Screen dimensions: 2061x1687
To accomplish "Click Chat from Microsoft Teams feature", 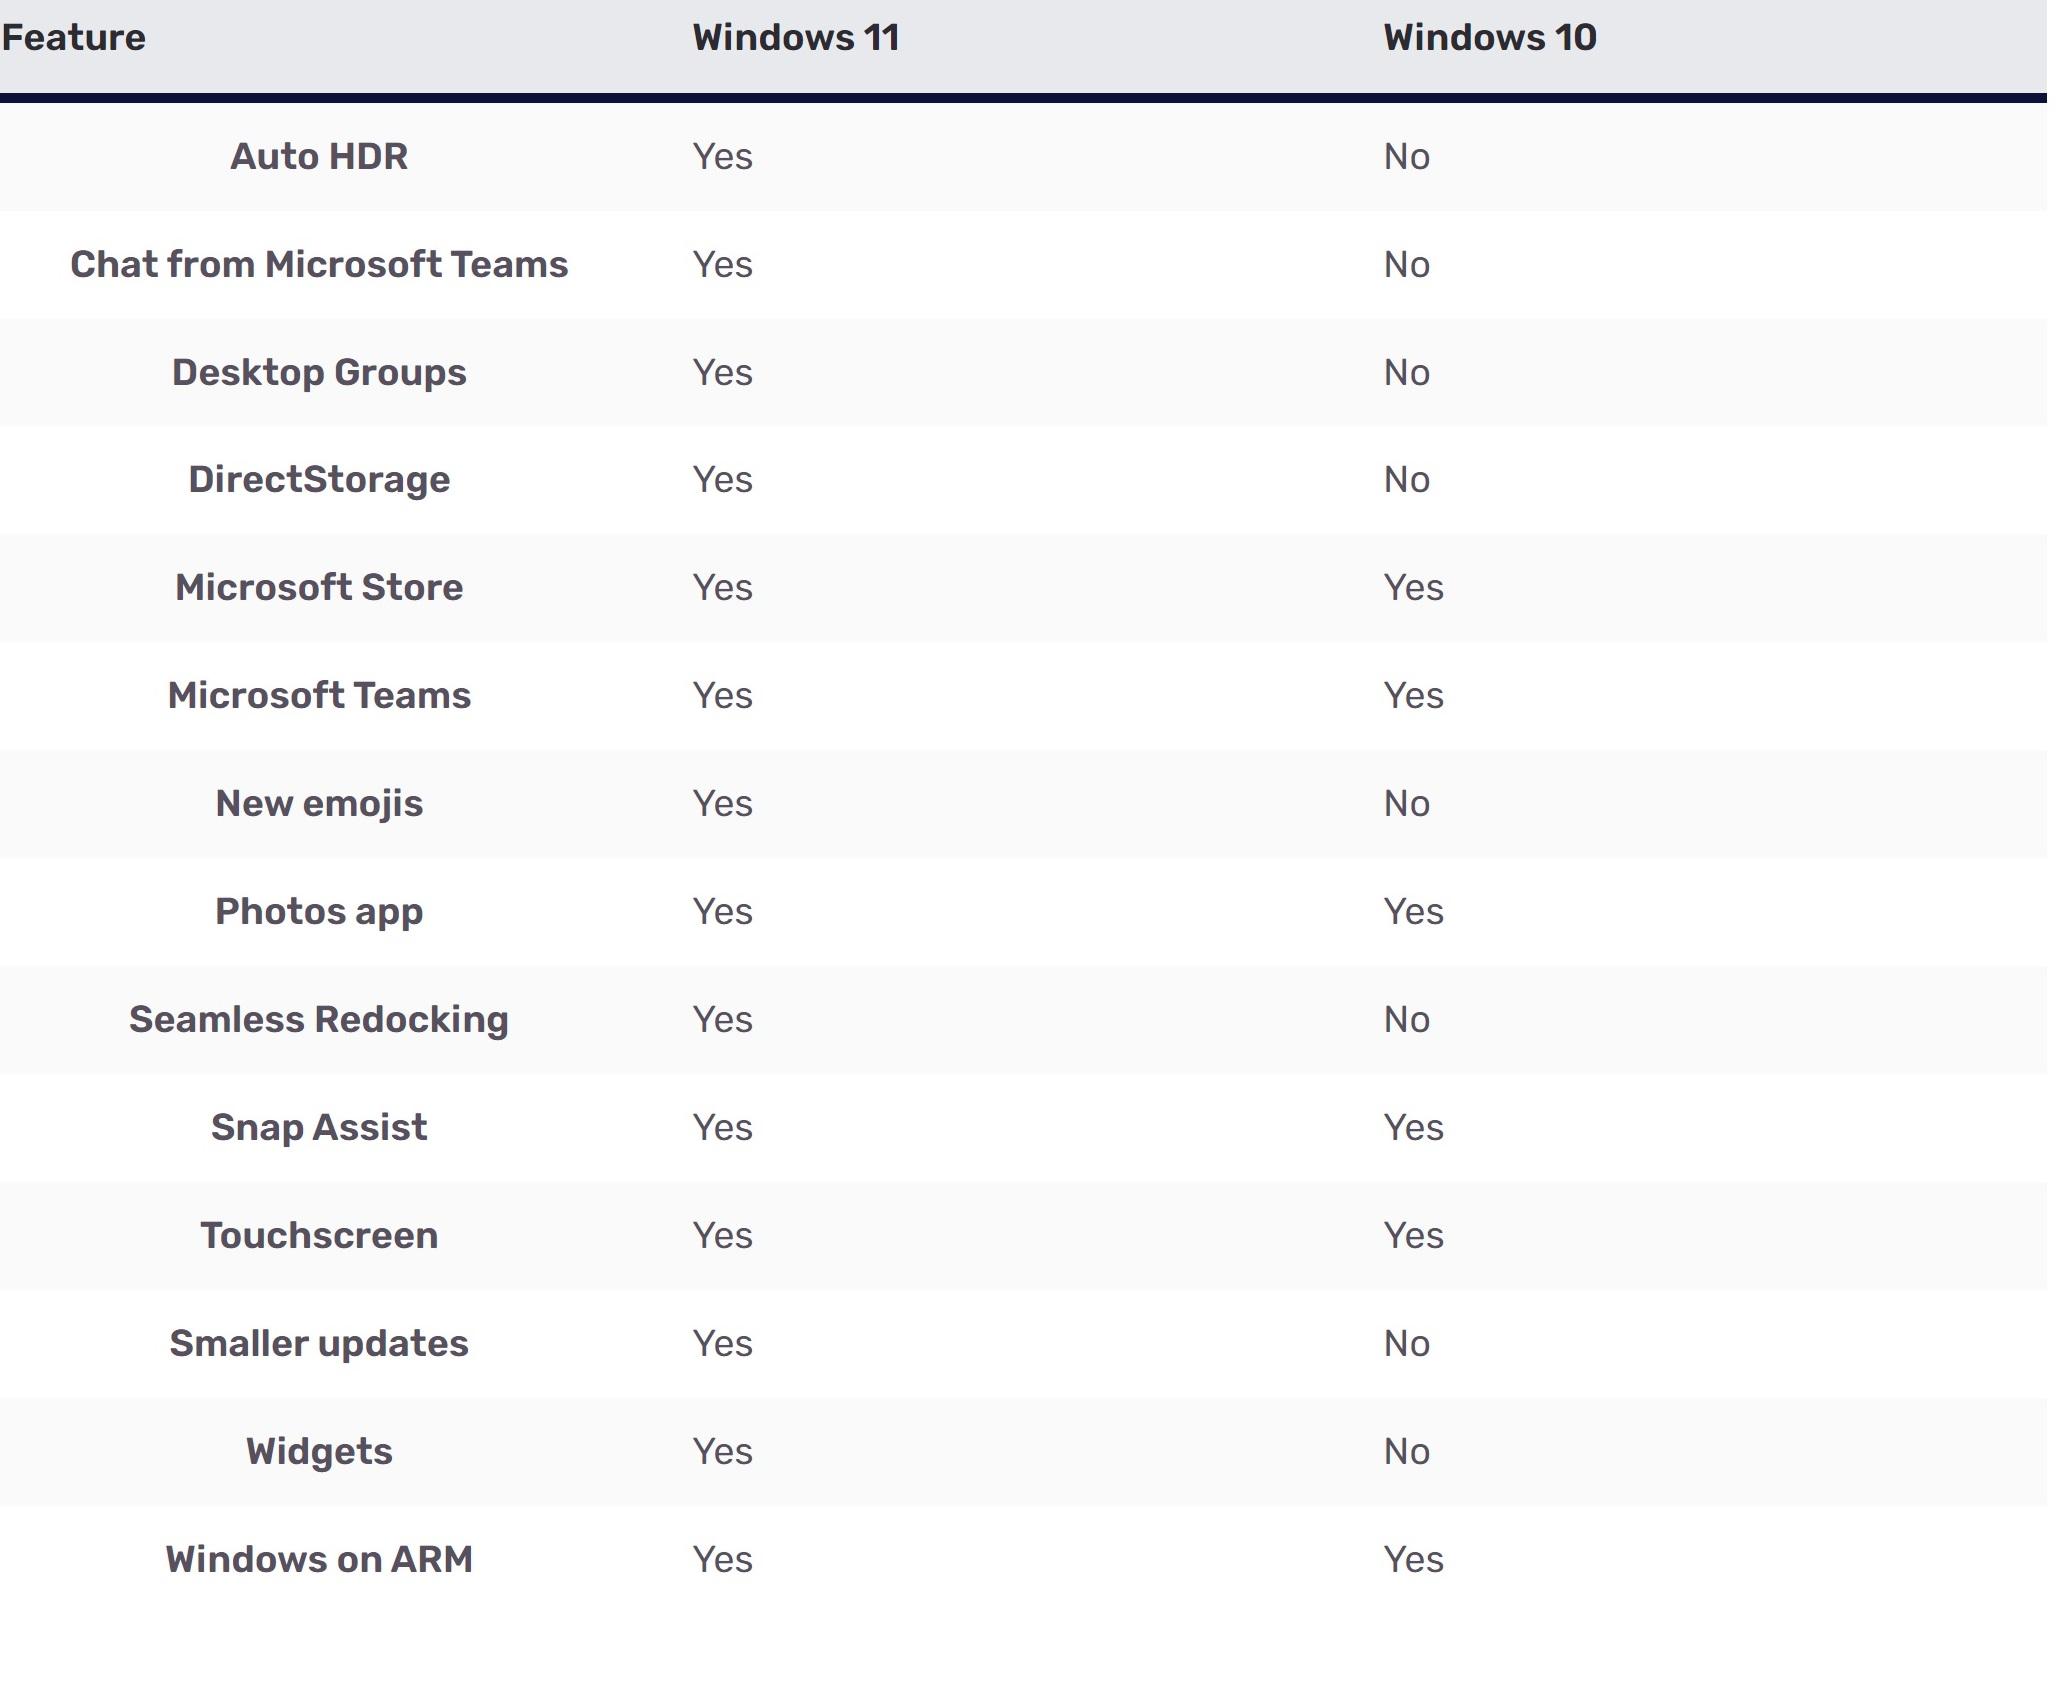I will click(x=319, y=265).
